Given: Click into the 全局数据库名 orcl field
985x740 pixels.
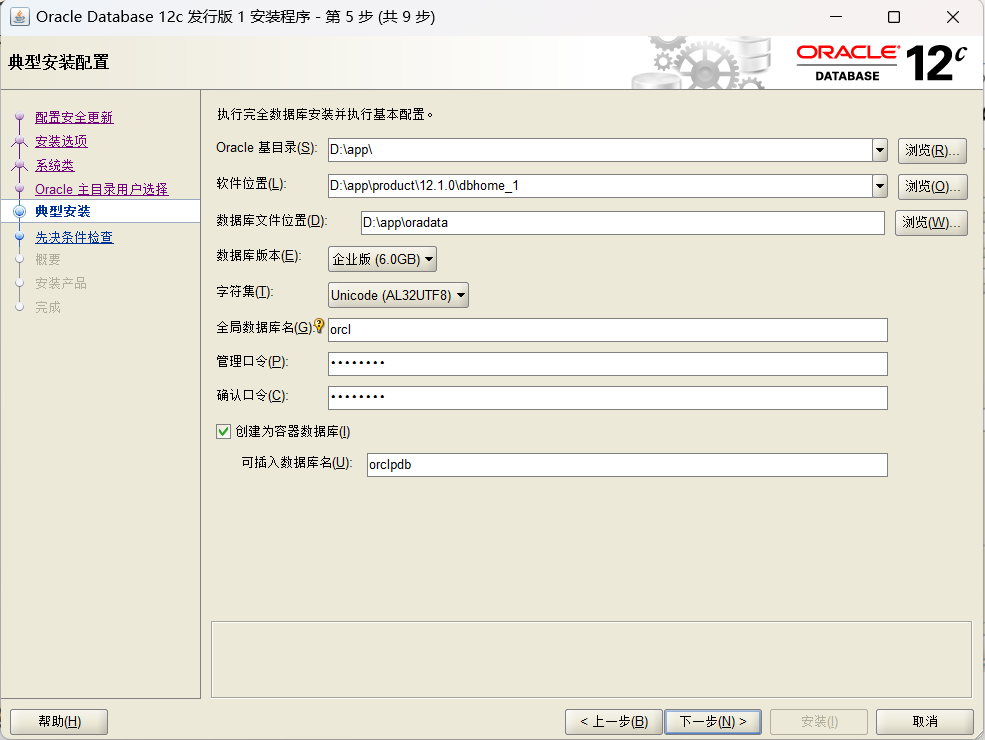Looking at the screenshot, I should click(607, 330).
